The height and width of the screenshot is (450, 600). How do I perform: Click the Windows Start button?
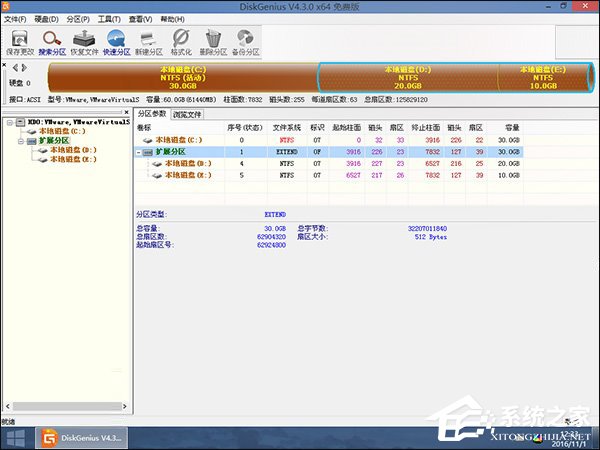tap(16, 438)
